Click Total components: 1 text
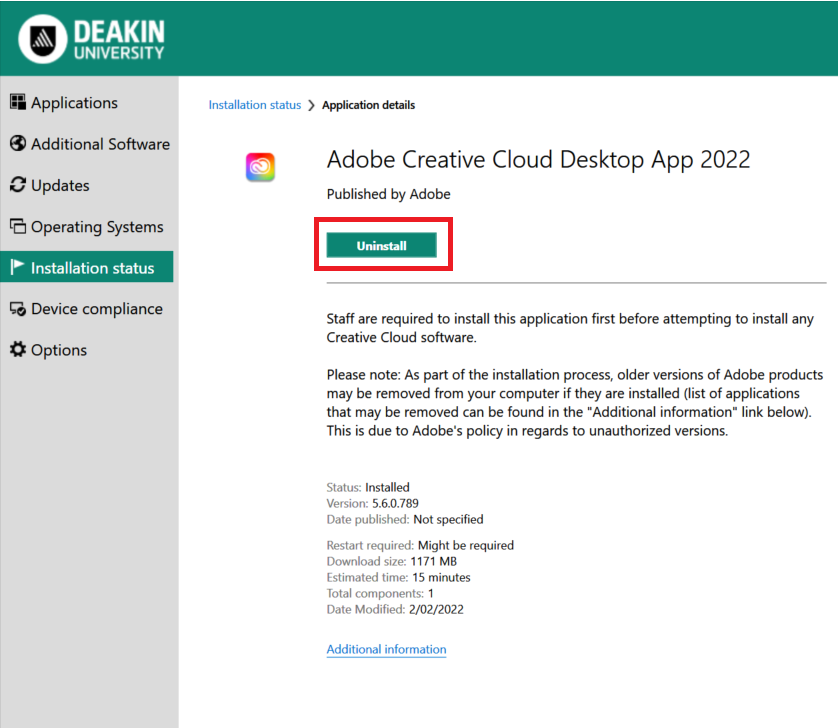838x728 pixels. point(380,593)
